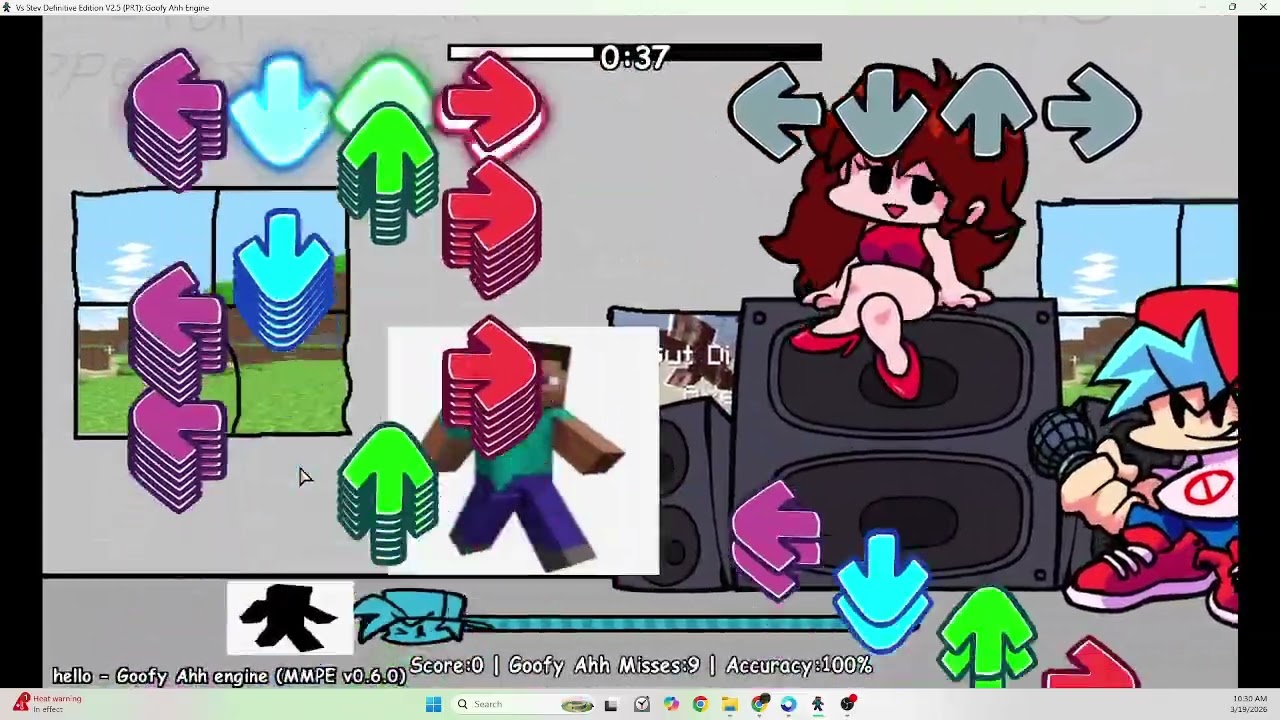Click the walking Steve picture
This screenshot has height=720, width=1280.
tap(523, 451)
